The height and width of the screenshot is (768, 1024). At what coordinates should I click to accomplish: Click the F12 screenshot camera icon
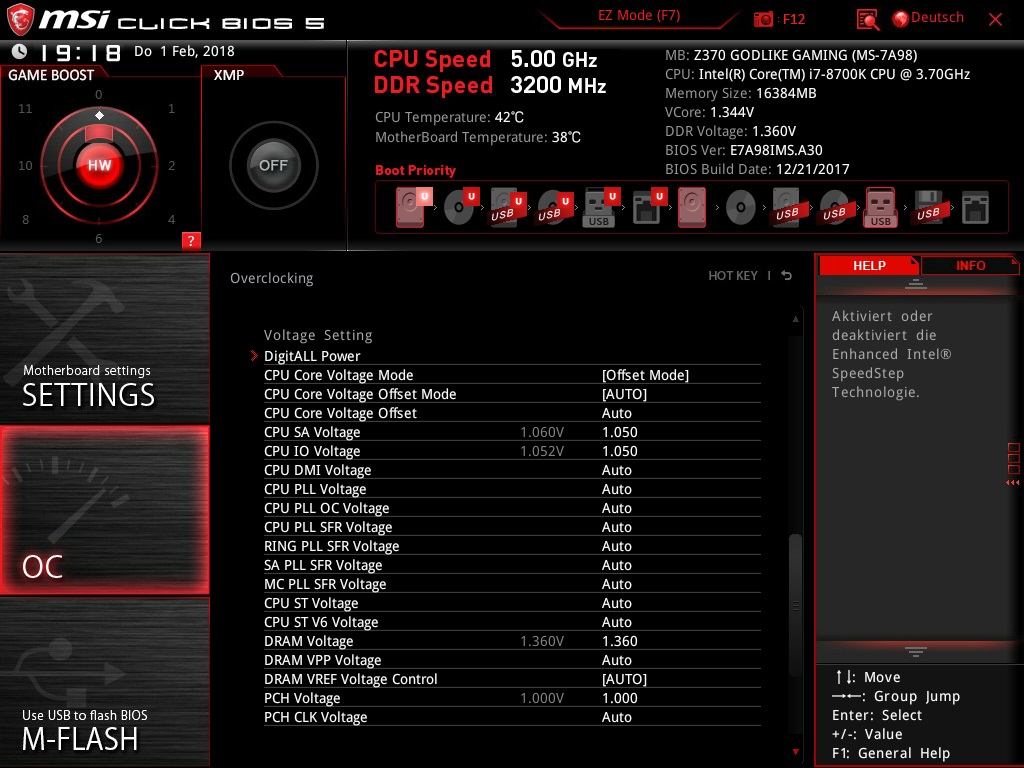click(x=762, y=19)
